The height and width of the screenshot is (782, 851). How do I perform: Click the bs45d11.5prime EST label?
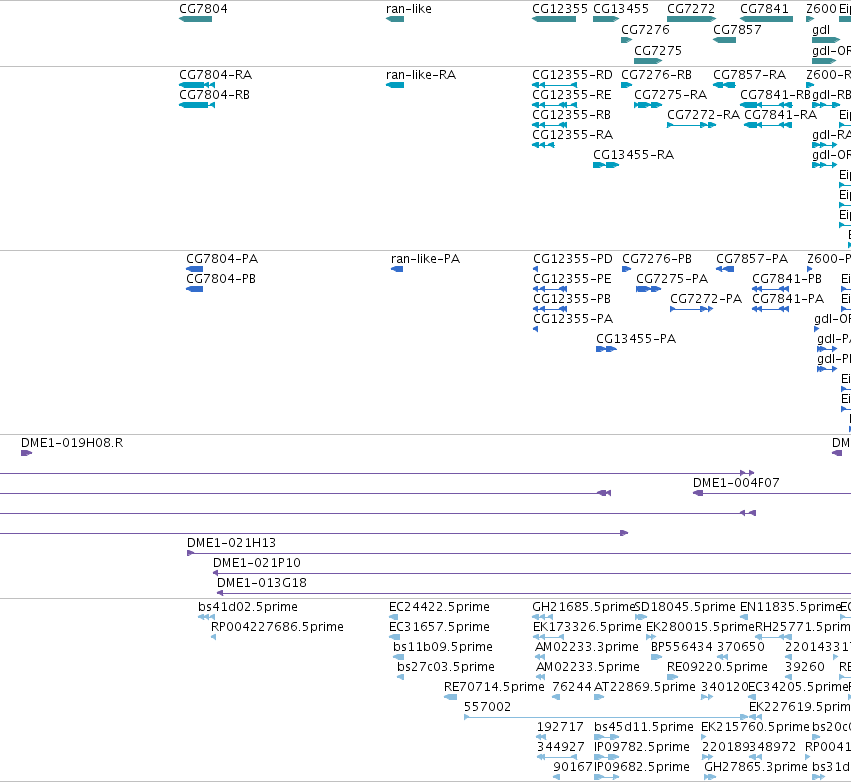(x=644, y=727)
